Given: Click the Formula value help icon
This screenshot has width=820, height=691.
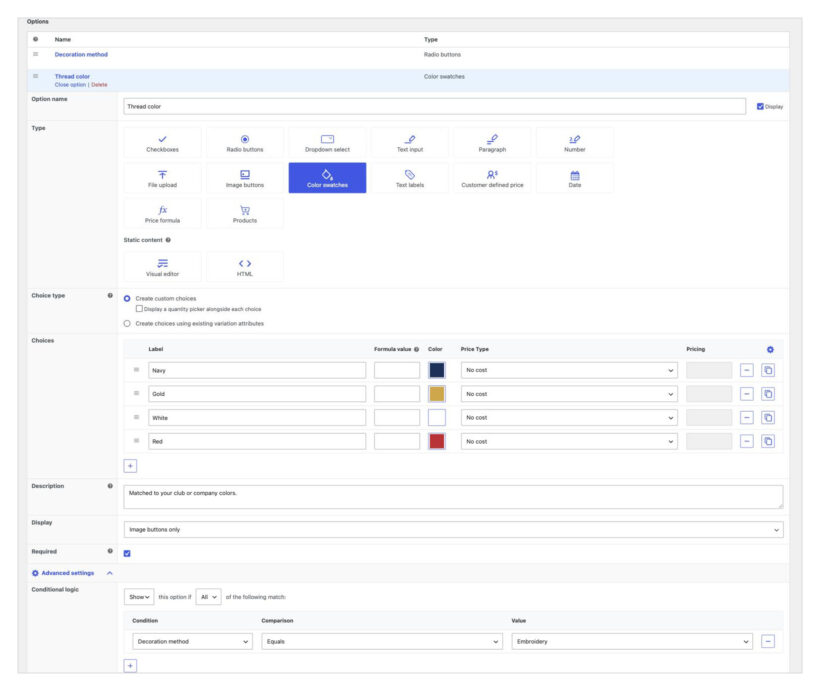Looking at the screenshot, I should (416, 349).
